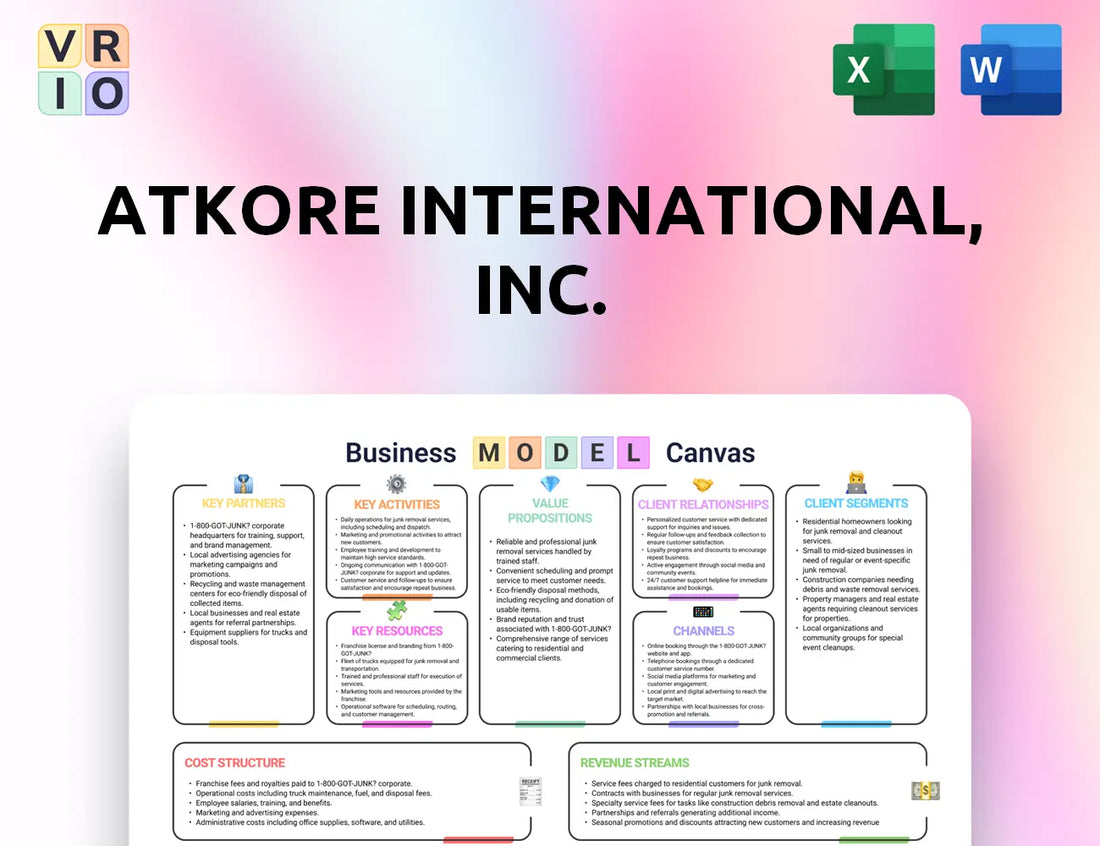
Task: Click the letter M tile
Action: [489, 453]
